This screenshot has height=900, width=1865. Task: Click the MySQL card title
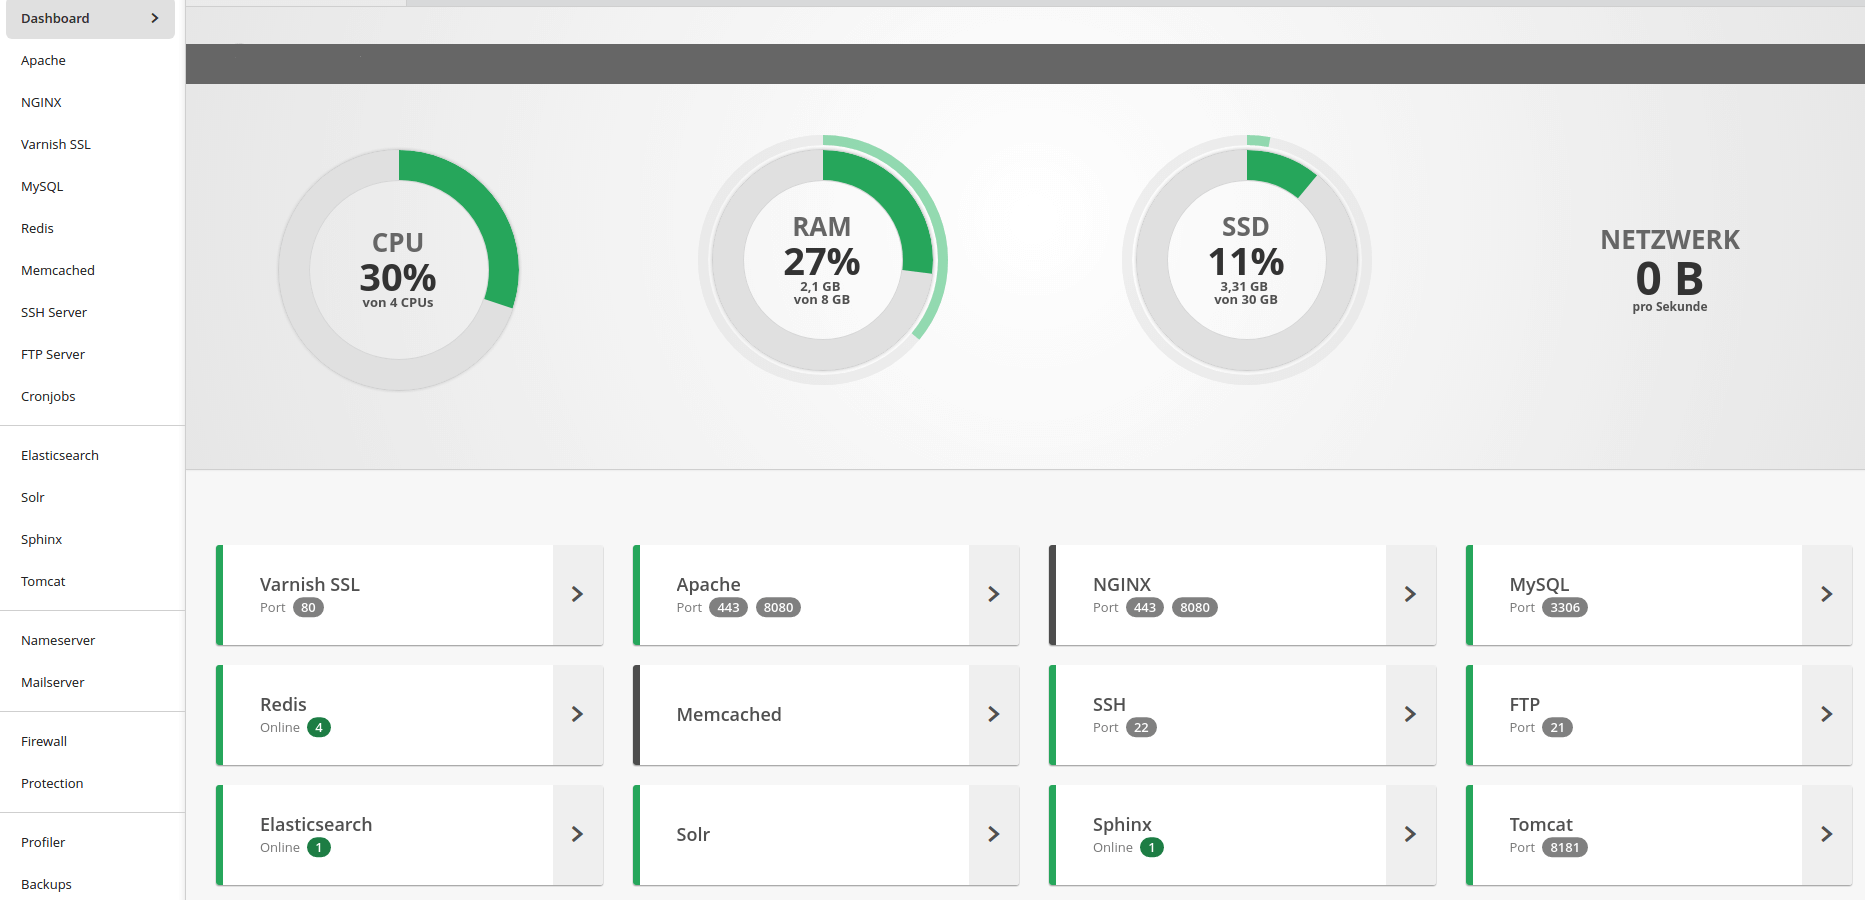pyautogui.click(x=1539, y=584)
